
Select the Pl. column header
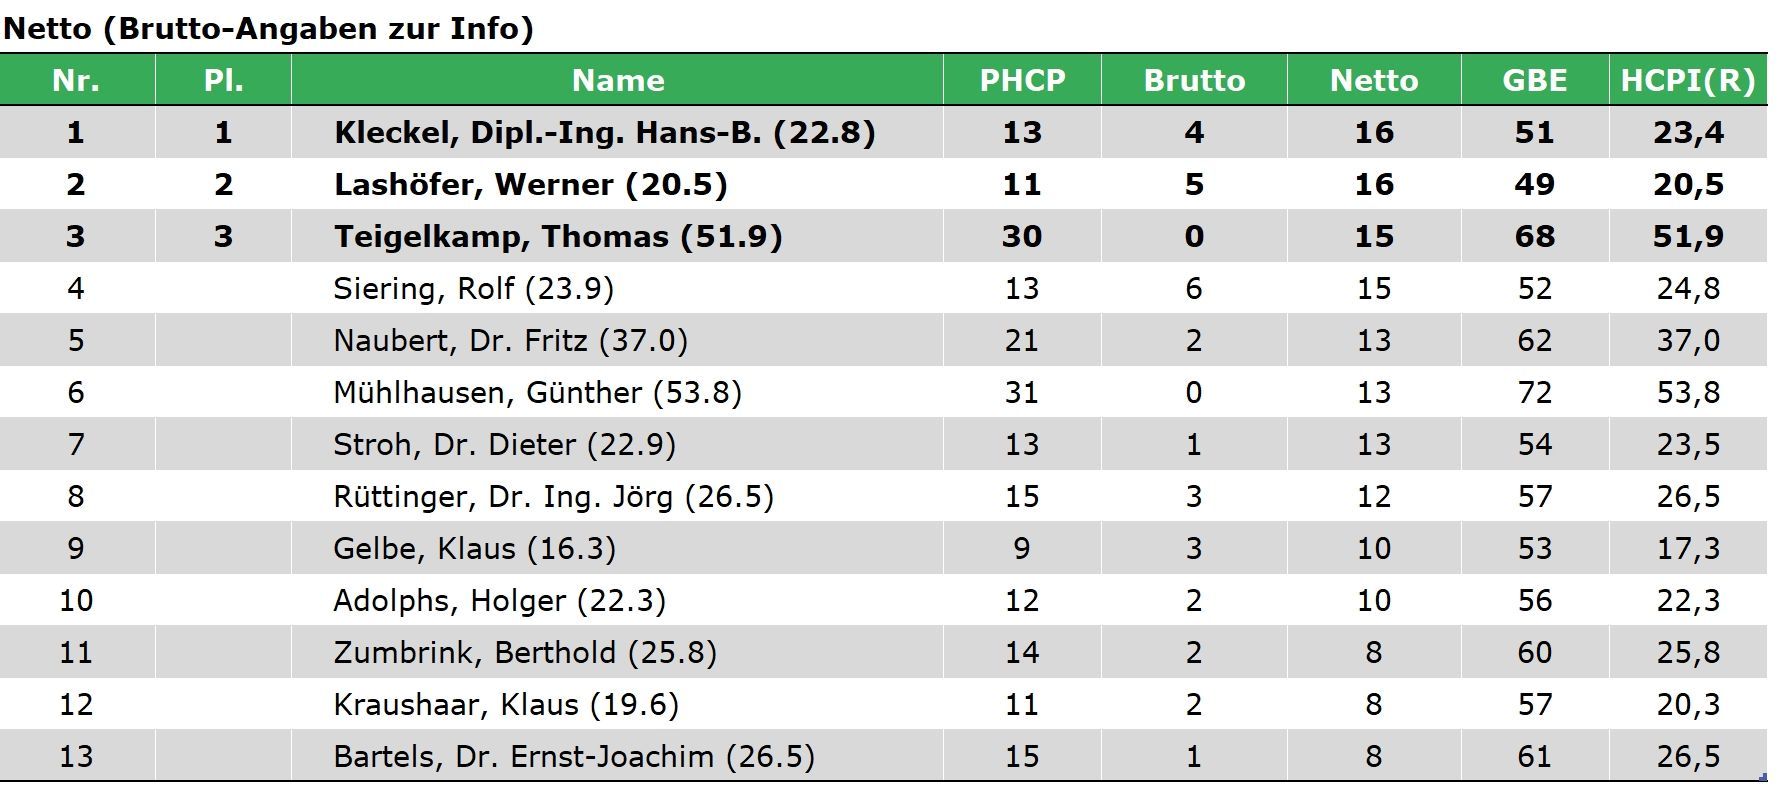coord(223,80)
